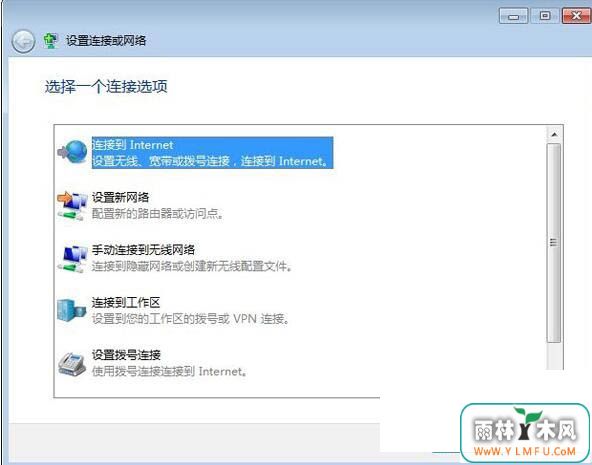Viewport: 592px width, 465px height.
Task: Click the globe icon for connecting to Internet
Action: 72,152
